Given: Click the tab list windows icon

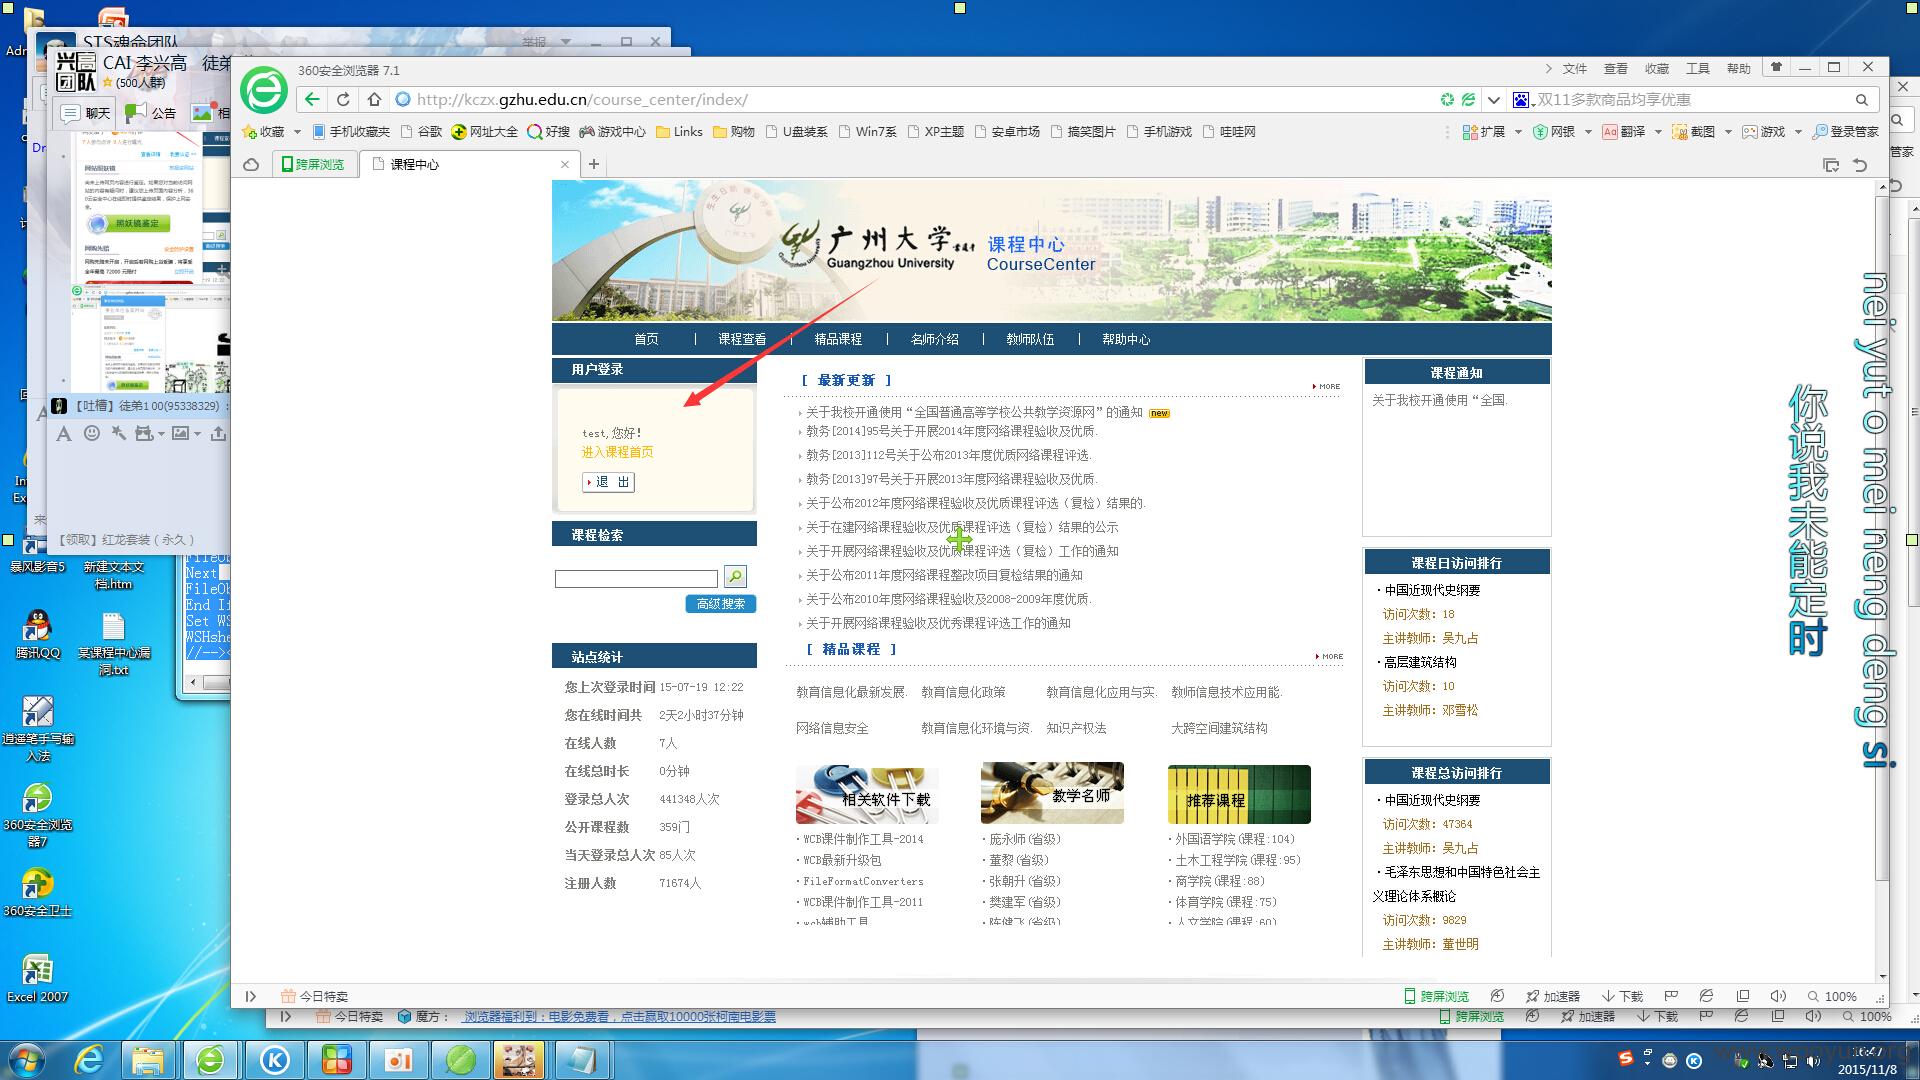Looking at the screenshot, I should [1831, 165].
